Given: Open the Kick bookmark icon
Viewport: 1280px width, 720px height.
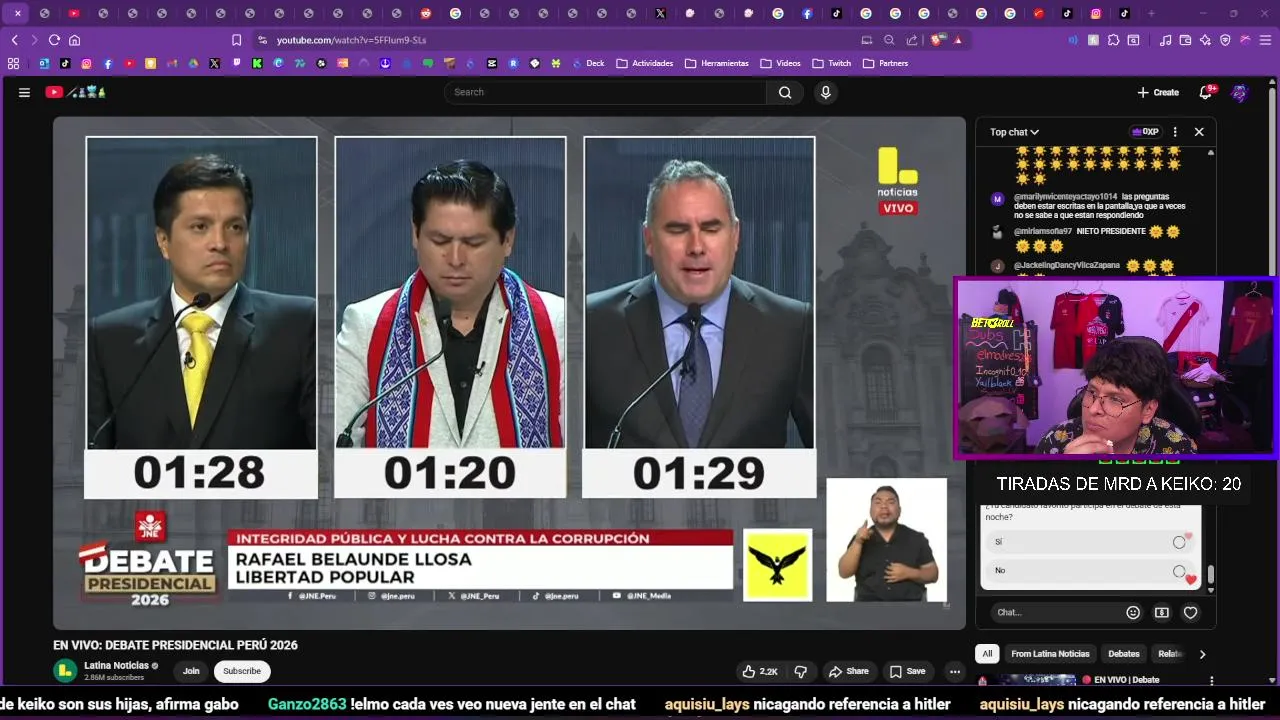Looking at the screenshot, I should [x=257, y=63].
